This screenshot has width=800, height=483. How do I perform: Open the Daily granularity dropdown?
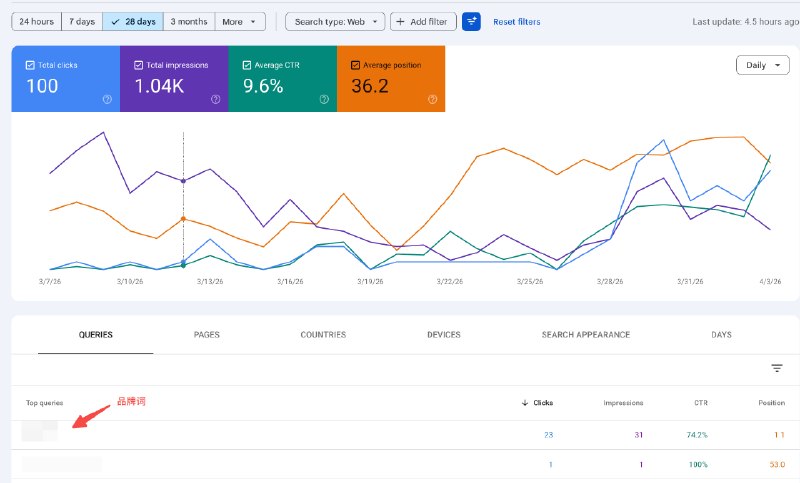(762, 65)
